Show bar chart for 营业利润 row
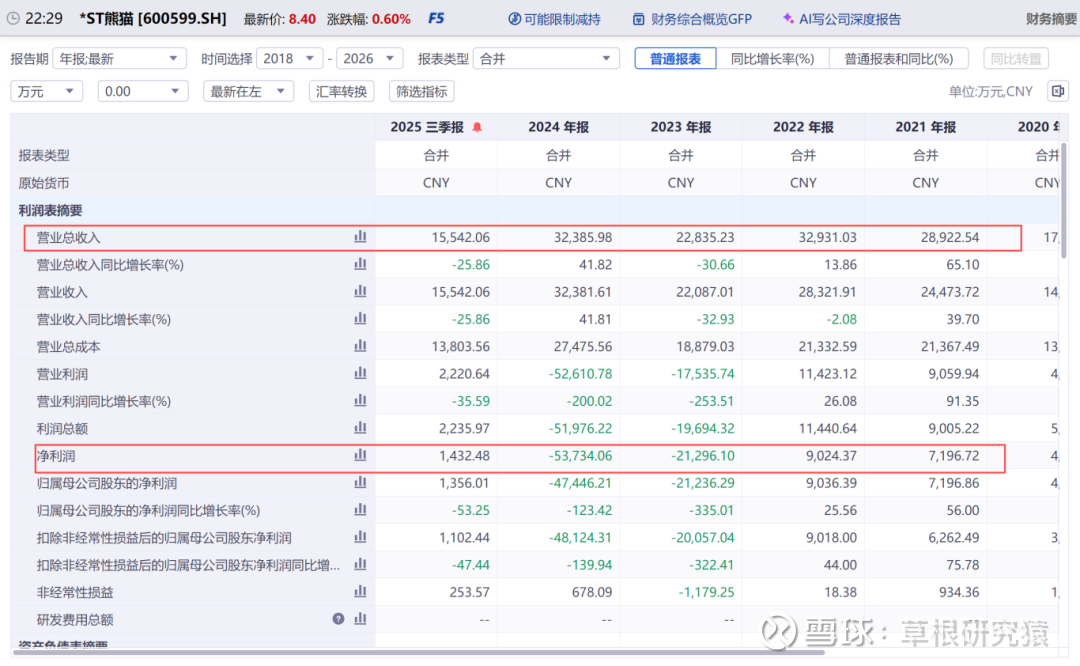1080x666 pixels. click(x=360, y=374)
